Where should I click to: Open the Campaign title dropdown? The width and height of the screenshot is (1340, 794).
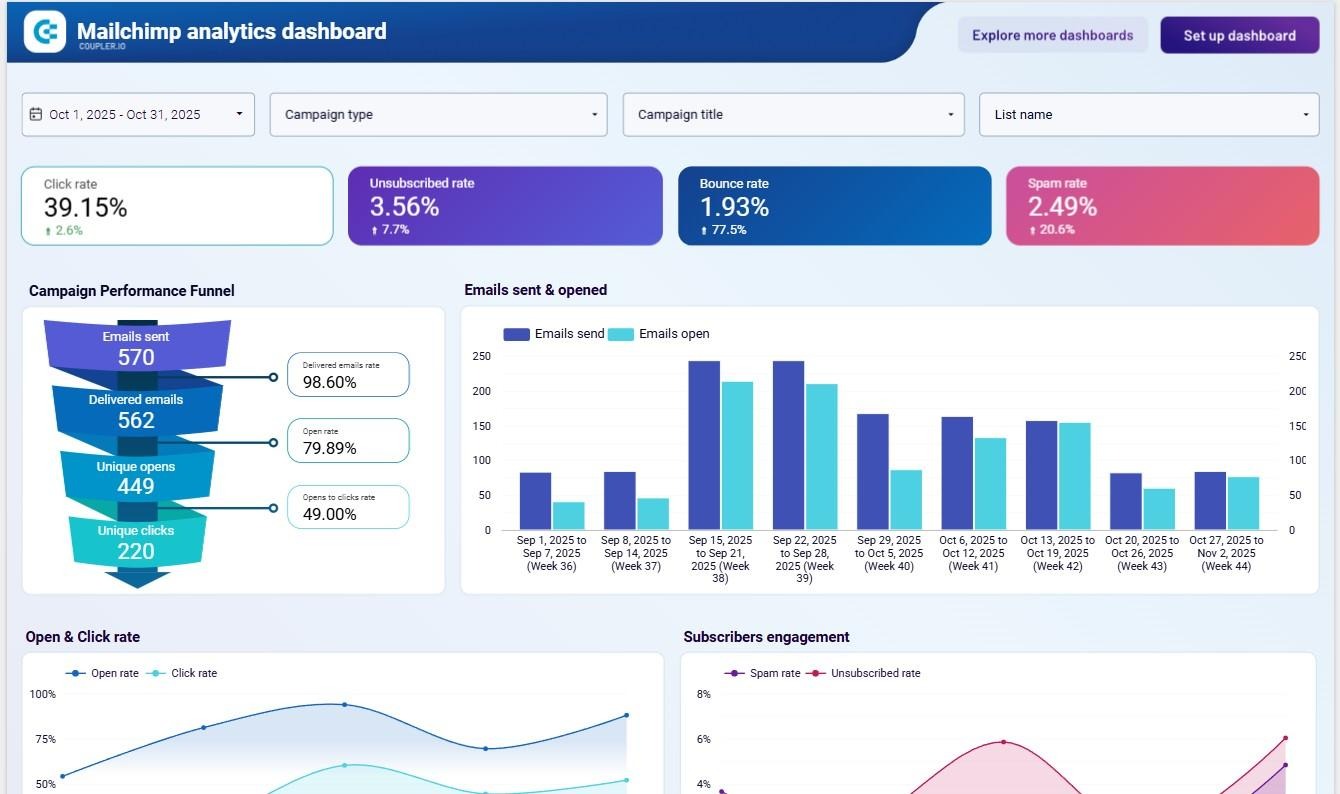coord(791,114)
